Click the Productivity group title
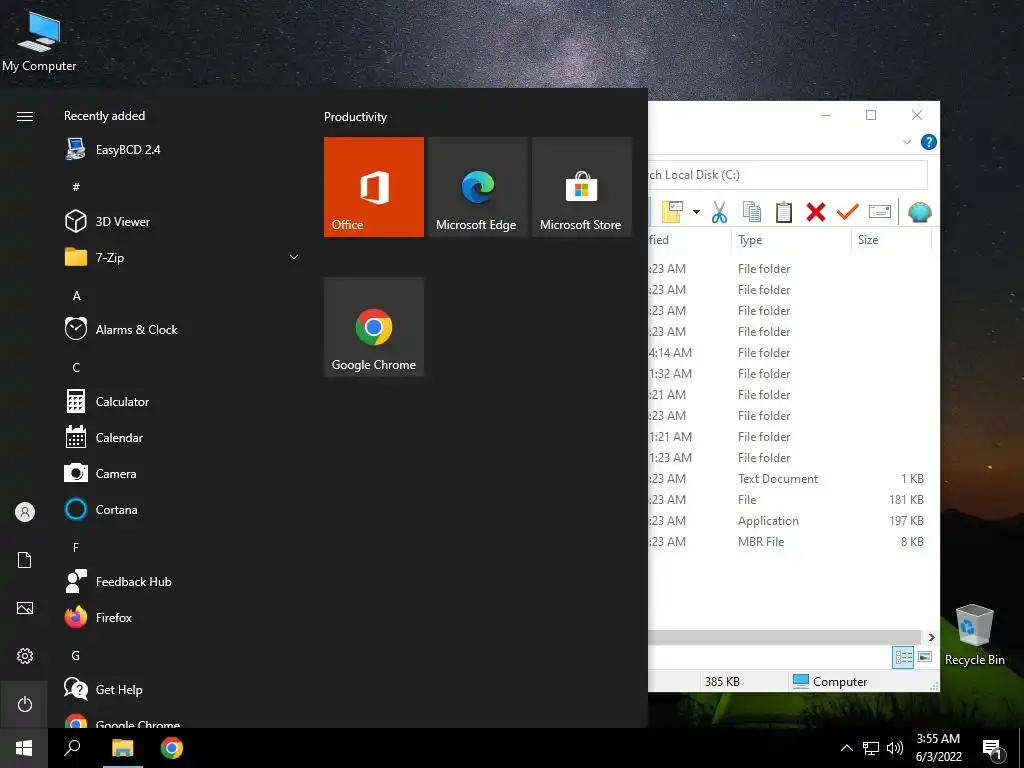 355,117
